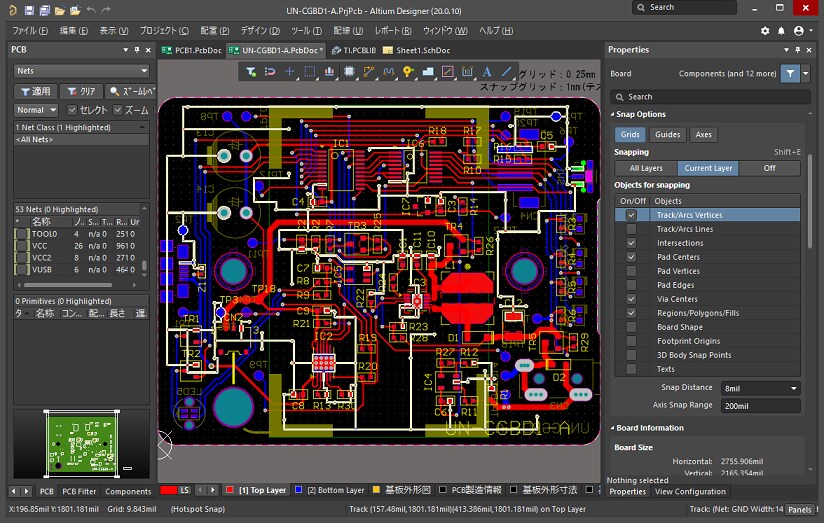Pick the dimension tool icon
Image resolution: width=824 pixels, height=523 pixels.
coord(467,71)
